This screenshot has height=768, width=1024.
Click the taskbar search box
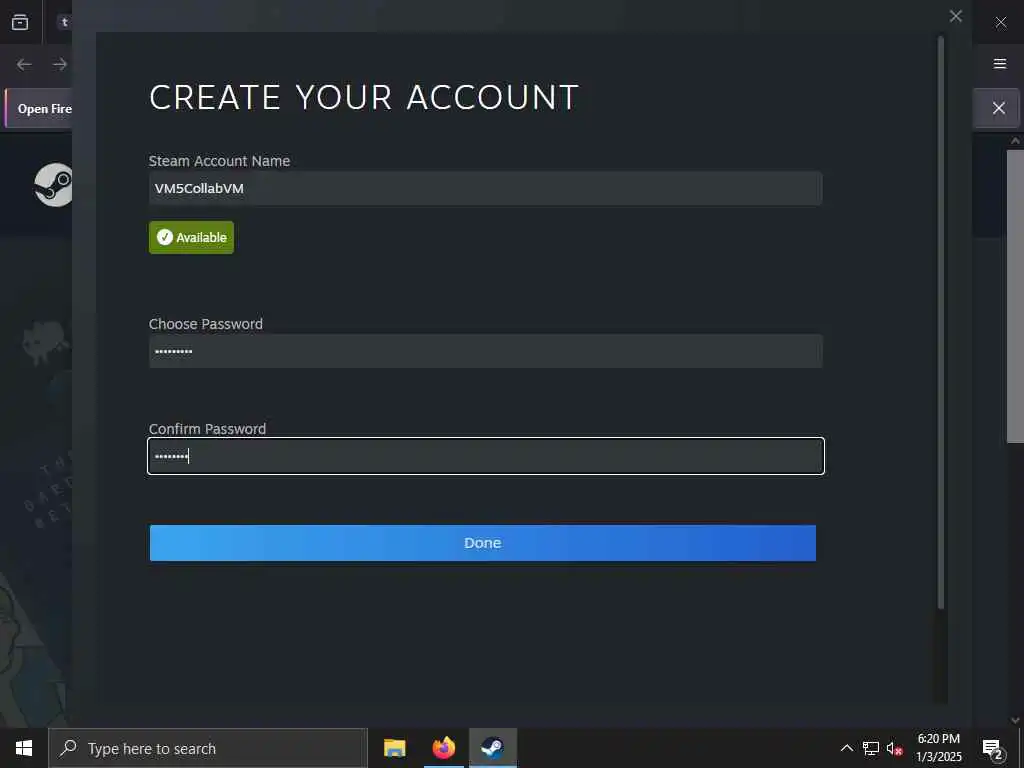pyautogui.click(x=208, y=748)
